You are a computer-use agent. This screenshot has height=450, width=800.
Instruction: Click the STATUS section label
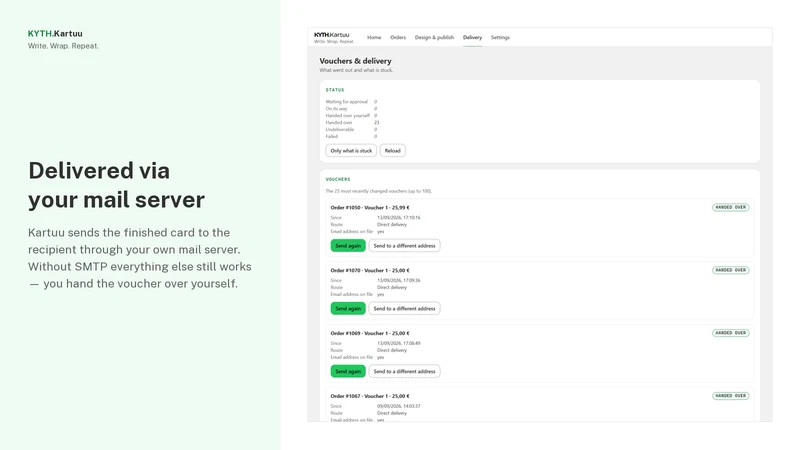point(335,90)
